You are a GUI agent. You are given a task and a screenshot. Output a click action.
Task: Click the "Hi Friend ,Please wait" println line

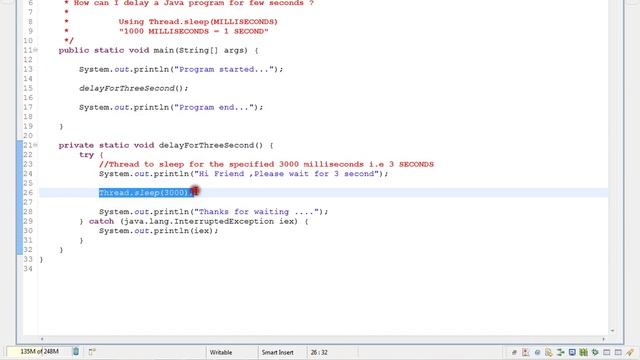pyautogui.click(x=243, y=173)
